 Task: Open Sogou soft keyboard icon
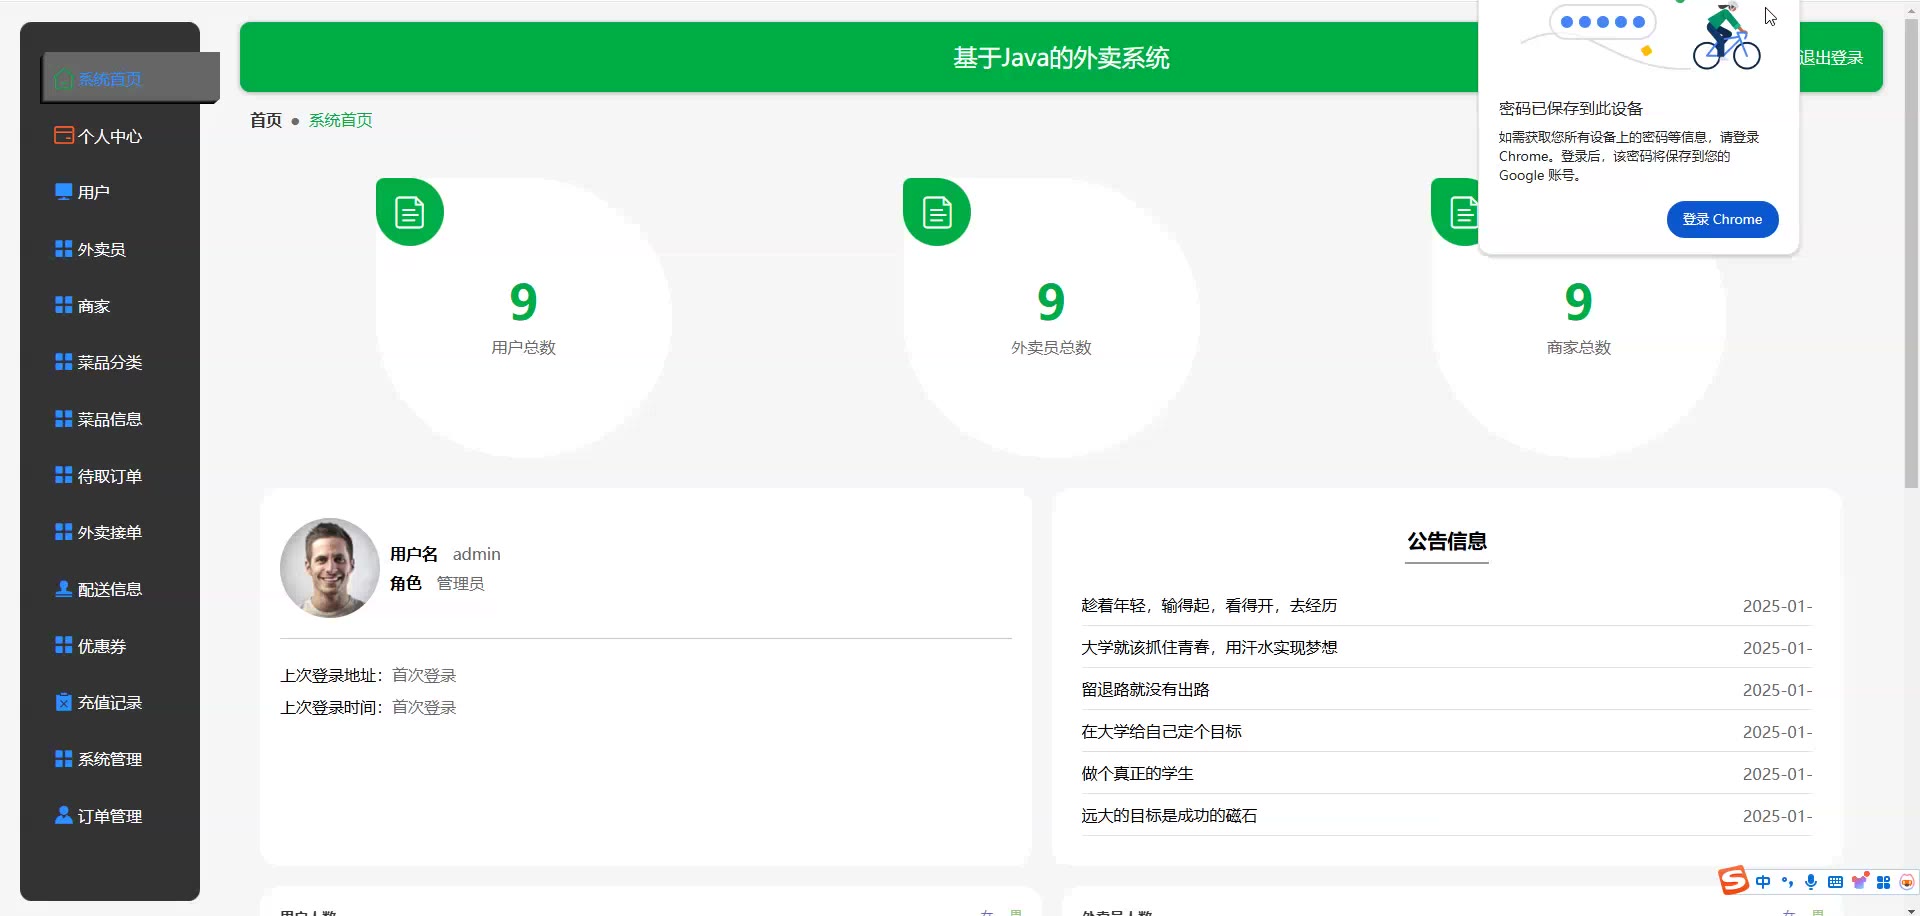click(1835, 882)
